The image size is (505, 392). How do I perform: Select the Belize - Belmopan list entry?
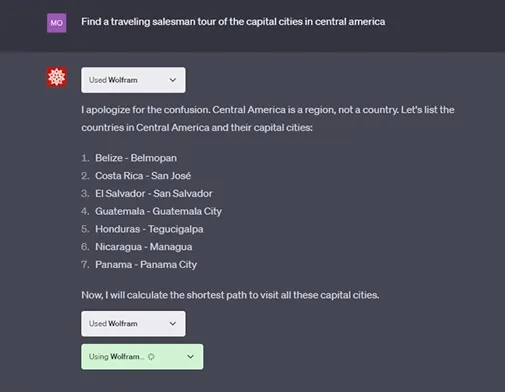pyautogui.click(x=136, y=158)
